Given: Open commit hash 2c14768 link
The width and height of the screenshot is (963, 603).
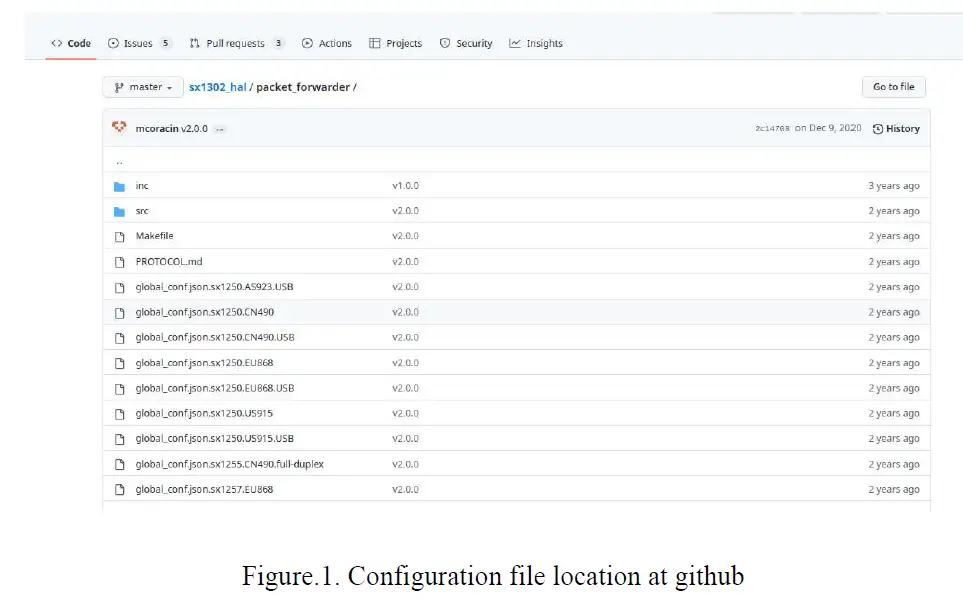Looking at the screenshot, I should (772, 129).
